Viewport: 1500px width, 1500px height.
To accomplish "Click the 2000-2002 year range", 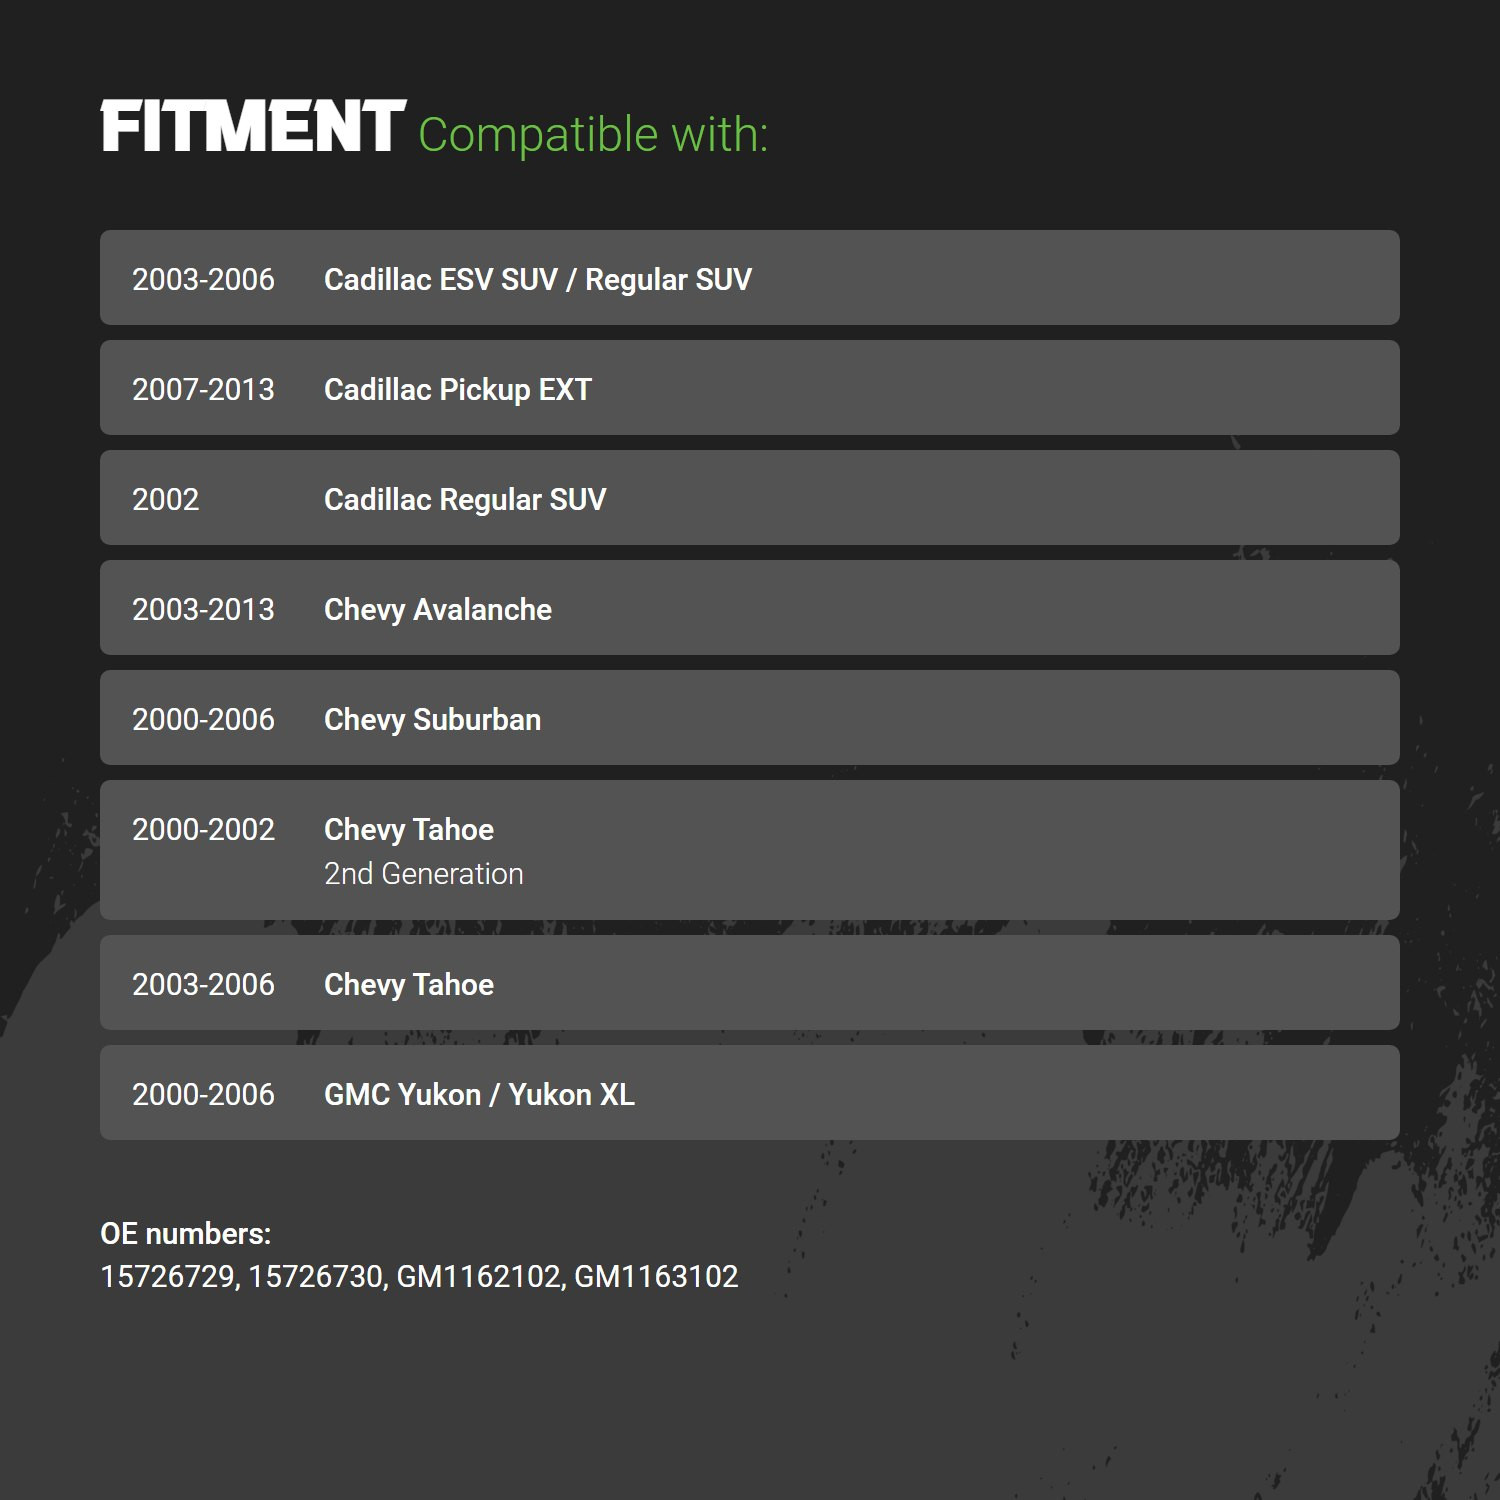I will (203, 829).
